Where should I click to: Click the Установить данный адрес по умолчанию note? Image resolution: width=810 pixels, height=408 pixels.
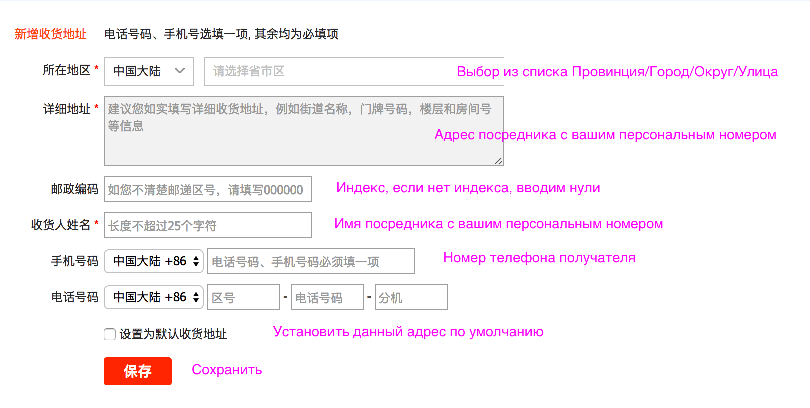click(x=408, y=332)
